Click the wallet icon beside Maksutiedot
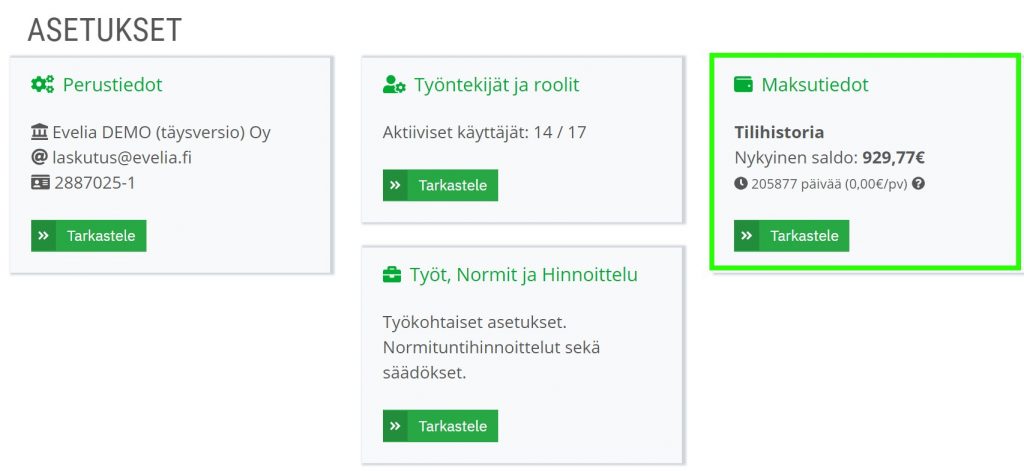The image size is (1024, 471). click(x=743, y=84)
